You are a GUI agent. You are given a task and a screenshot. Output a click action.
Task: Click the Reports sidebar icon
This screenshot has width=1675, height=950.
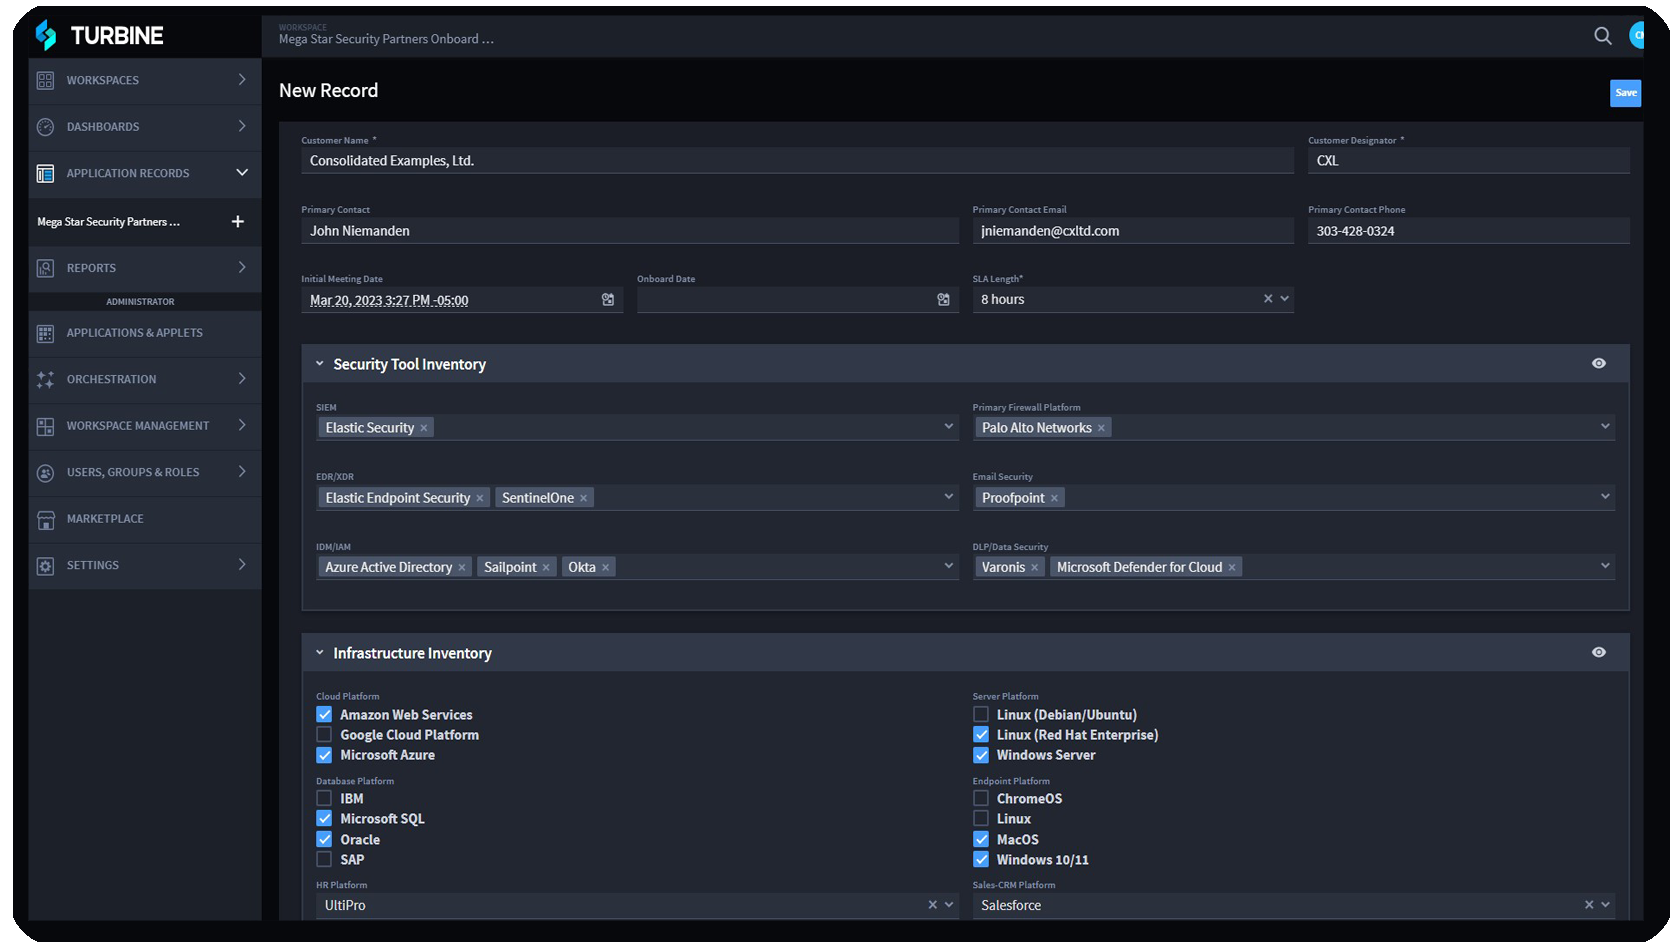click(x=45, y=268)
